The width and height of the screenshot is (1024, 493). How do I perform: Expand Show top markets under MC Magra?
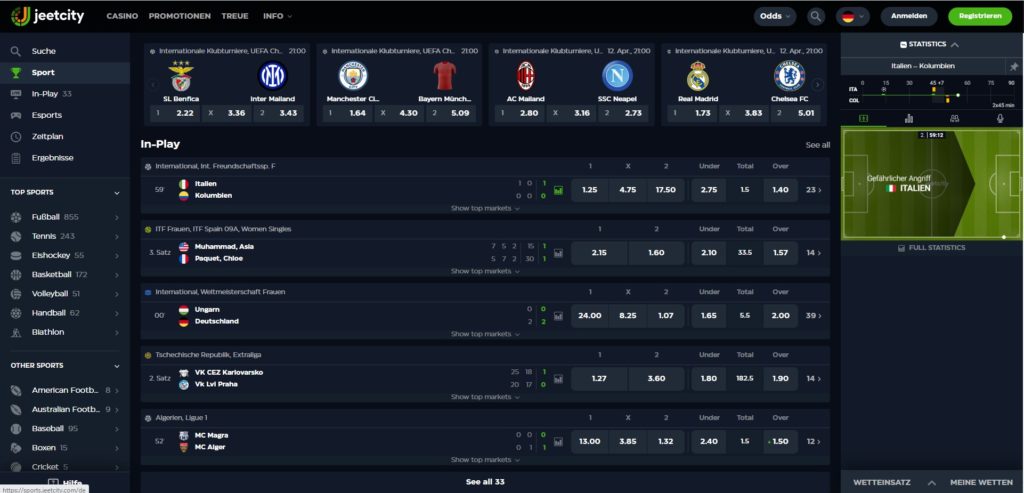(x=485, y=460)
